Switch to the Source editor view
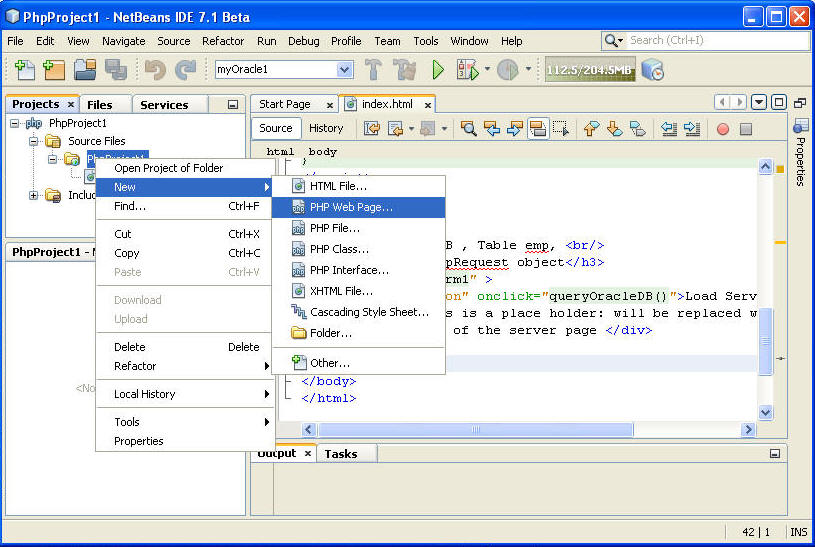Screen dimensions: 815x547 (275, 128)
